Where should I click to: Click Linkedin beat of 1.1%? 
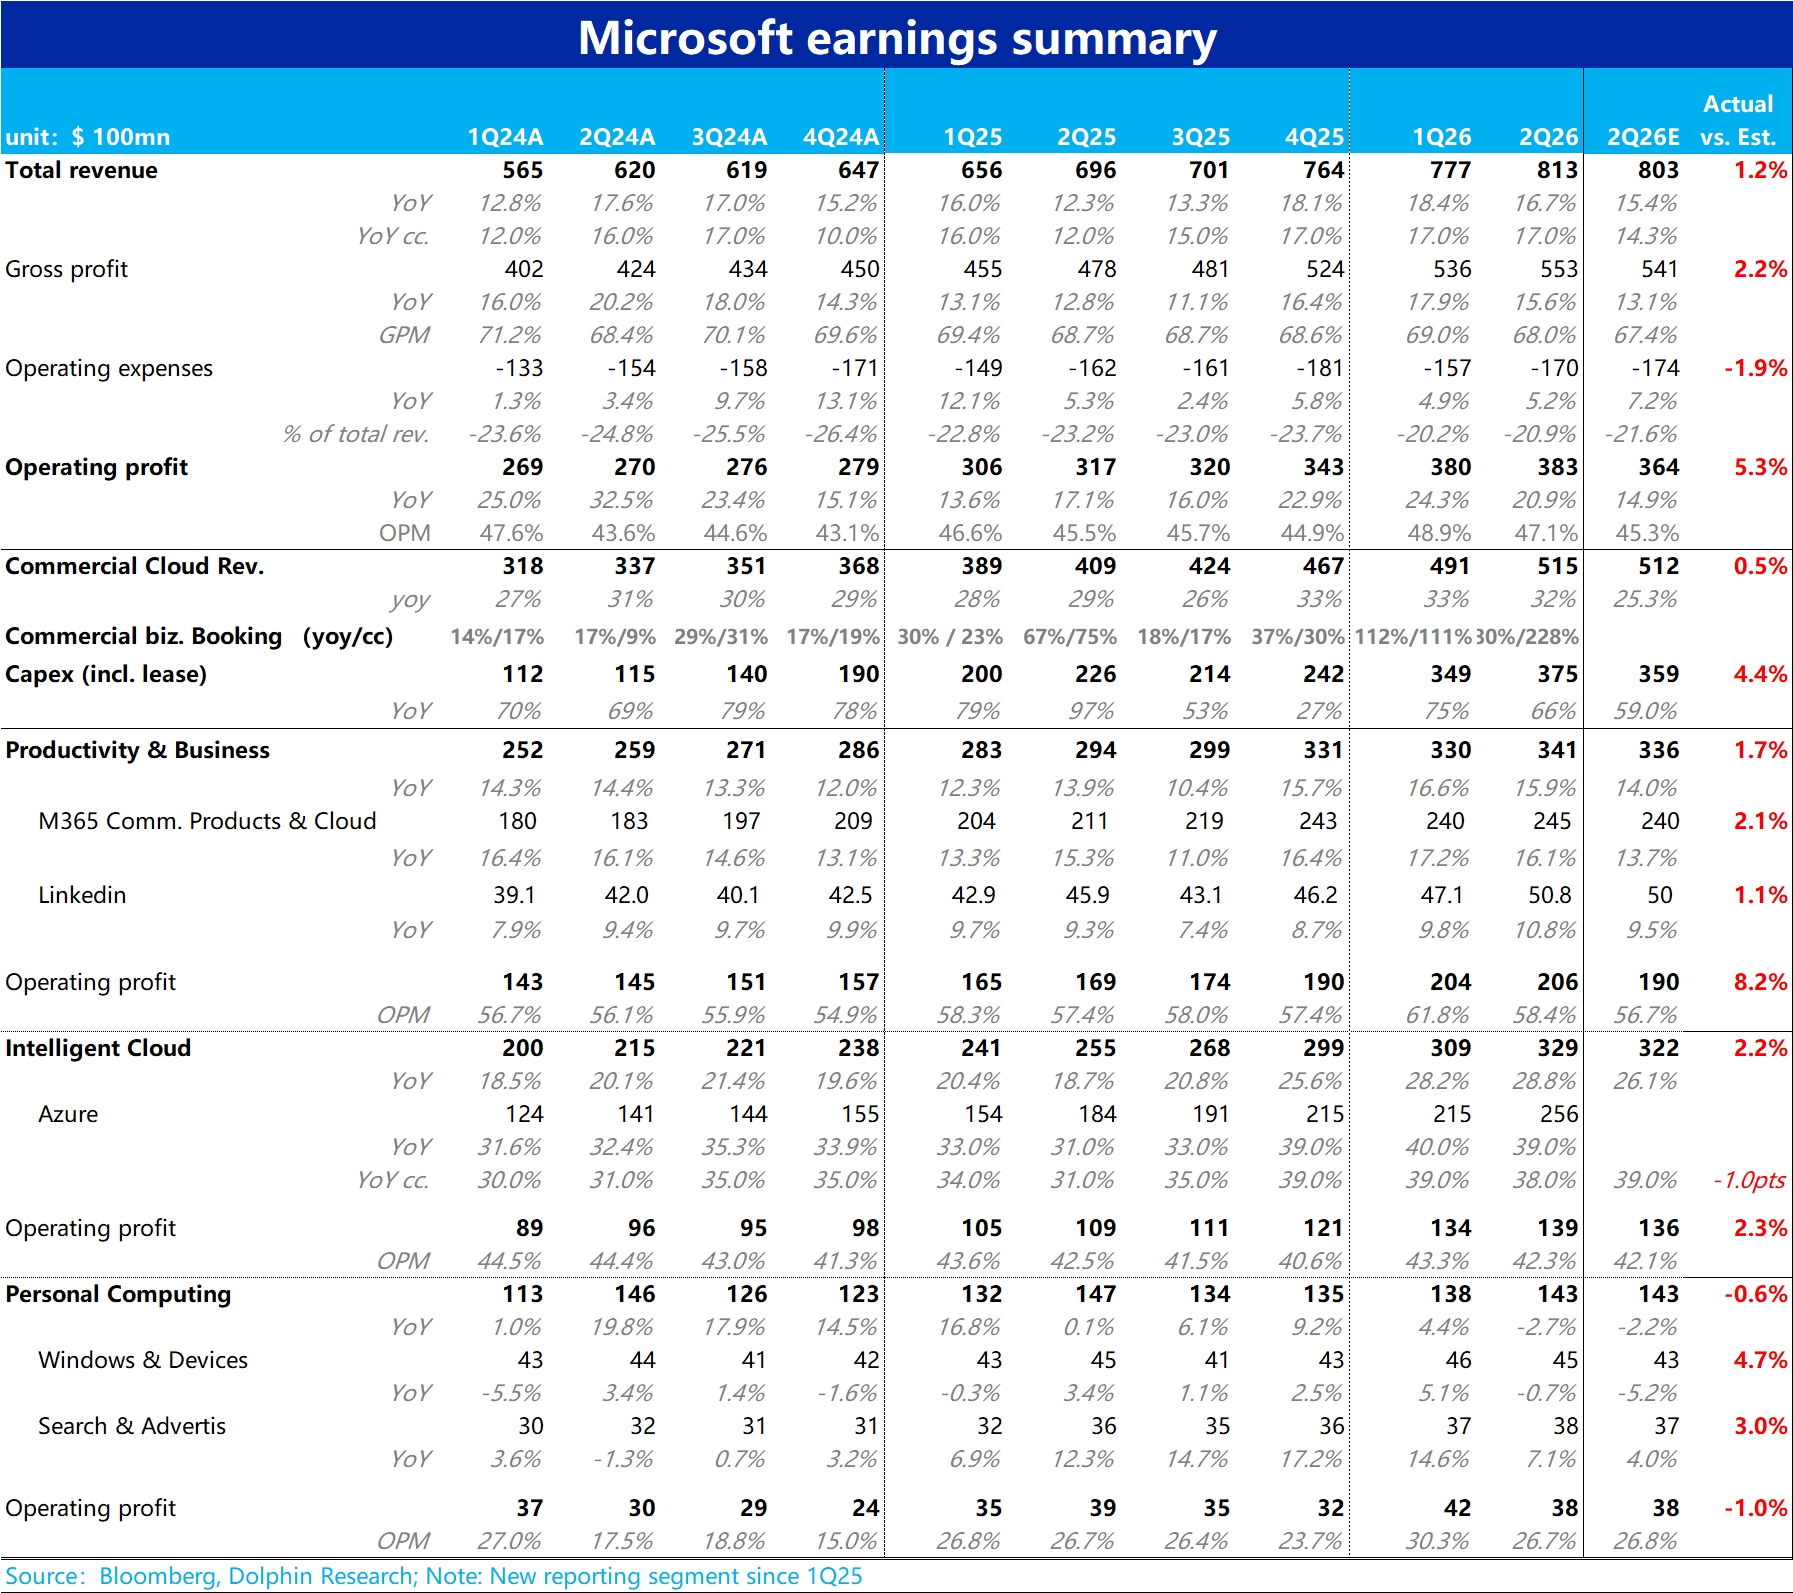pyautogui.click(x=1760, y=895)
